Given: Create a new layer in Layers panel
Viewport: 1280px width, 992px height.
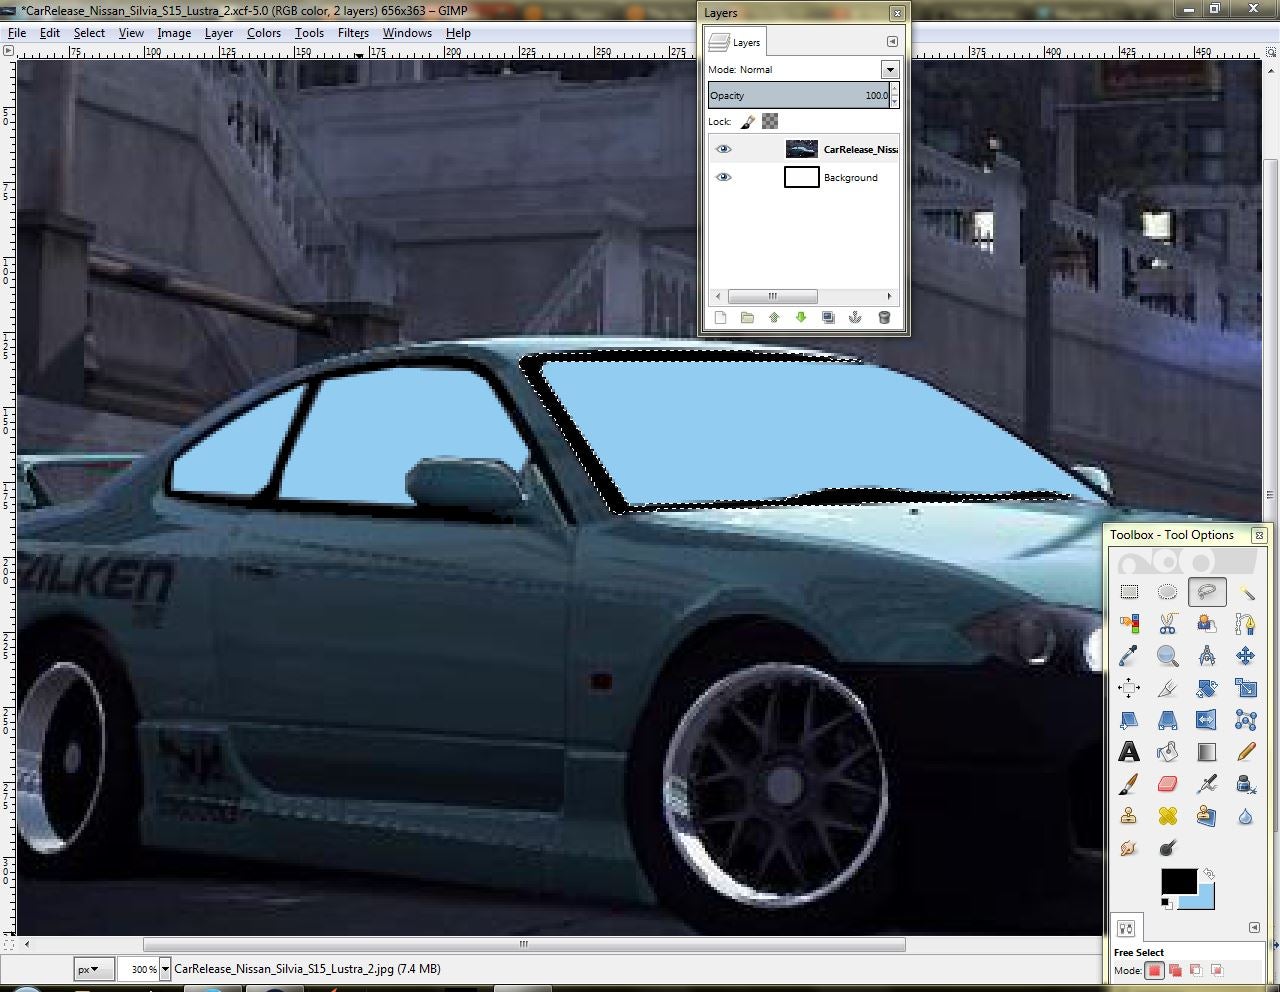Looking at the screenshot, I should click(x=720, y=317).
